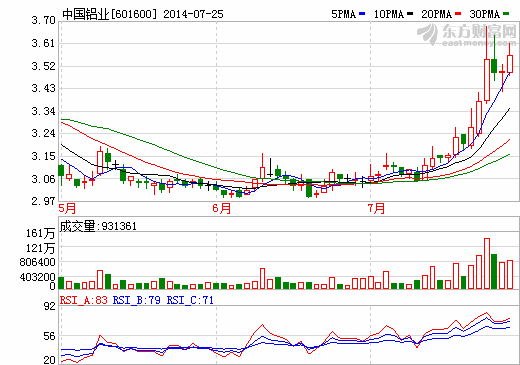Click the 20 RSI axis label

[x=50, y=360]
